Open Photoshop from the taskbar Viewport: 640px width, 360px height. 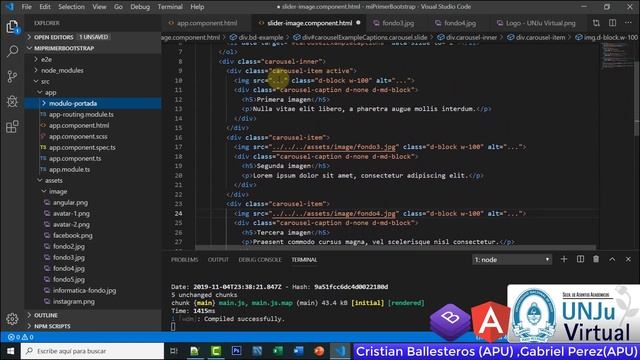click(236, 351)
